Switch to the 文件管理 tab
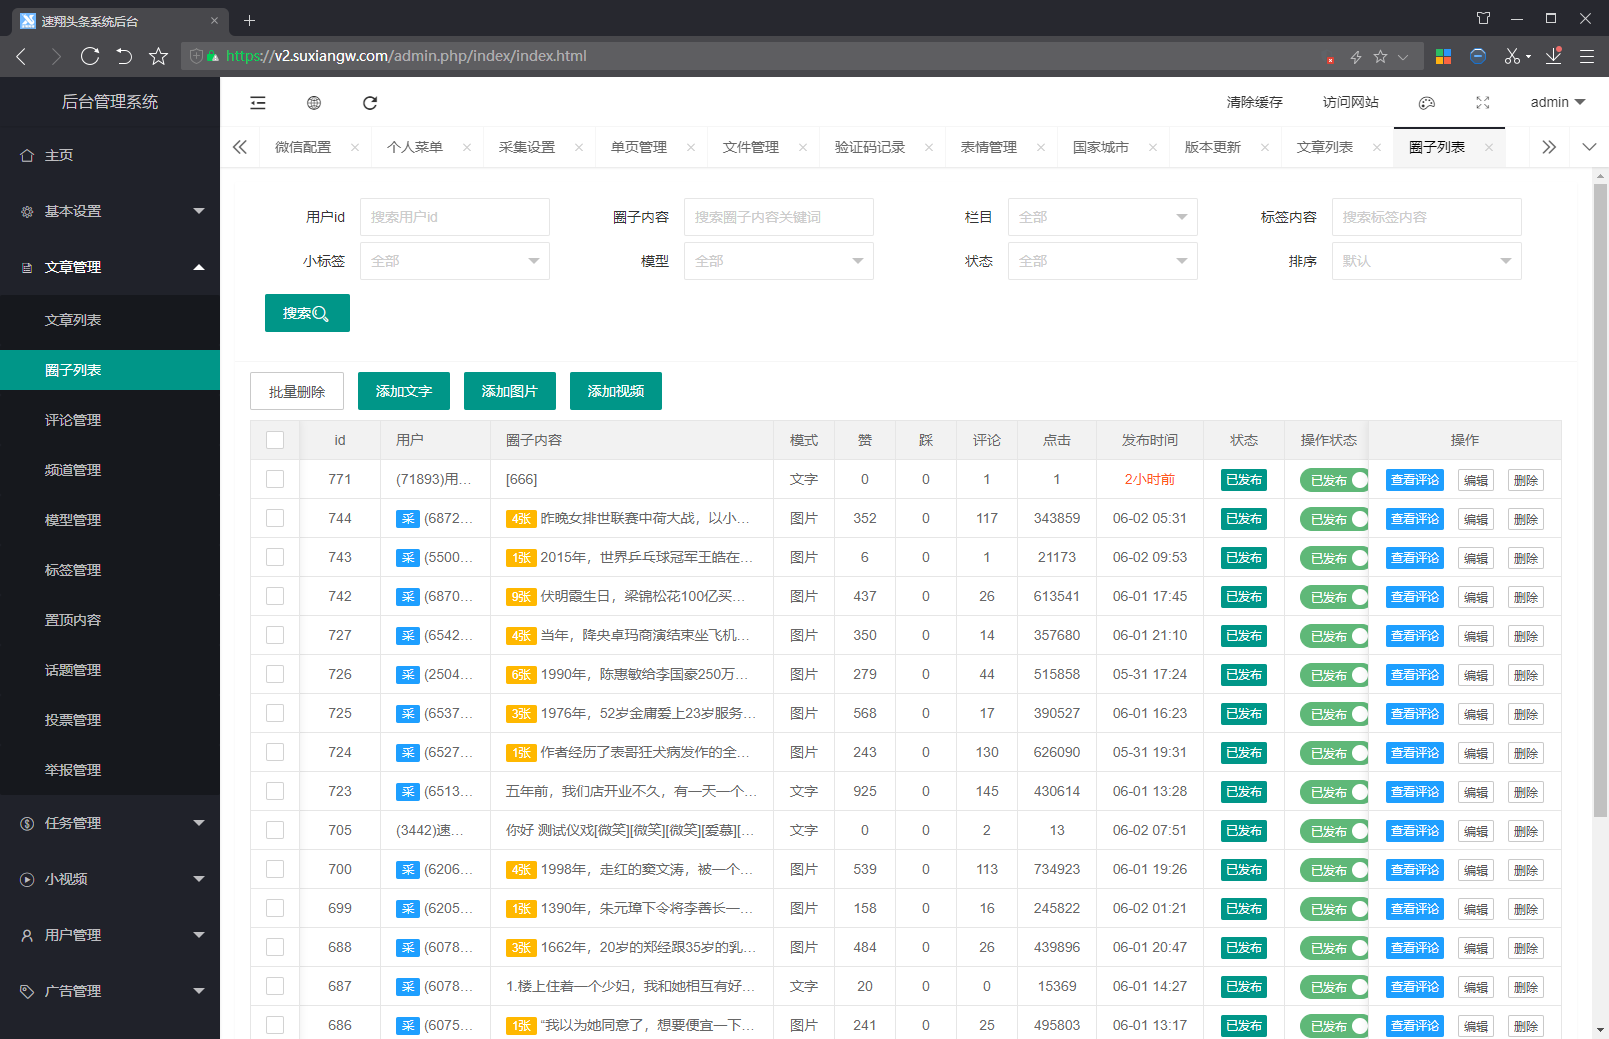 [751, 147]
